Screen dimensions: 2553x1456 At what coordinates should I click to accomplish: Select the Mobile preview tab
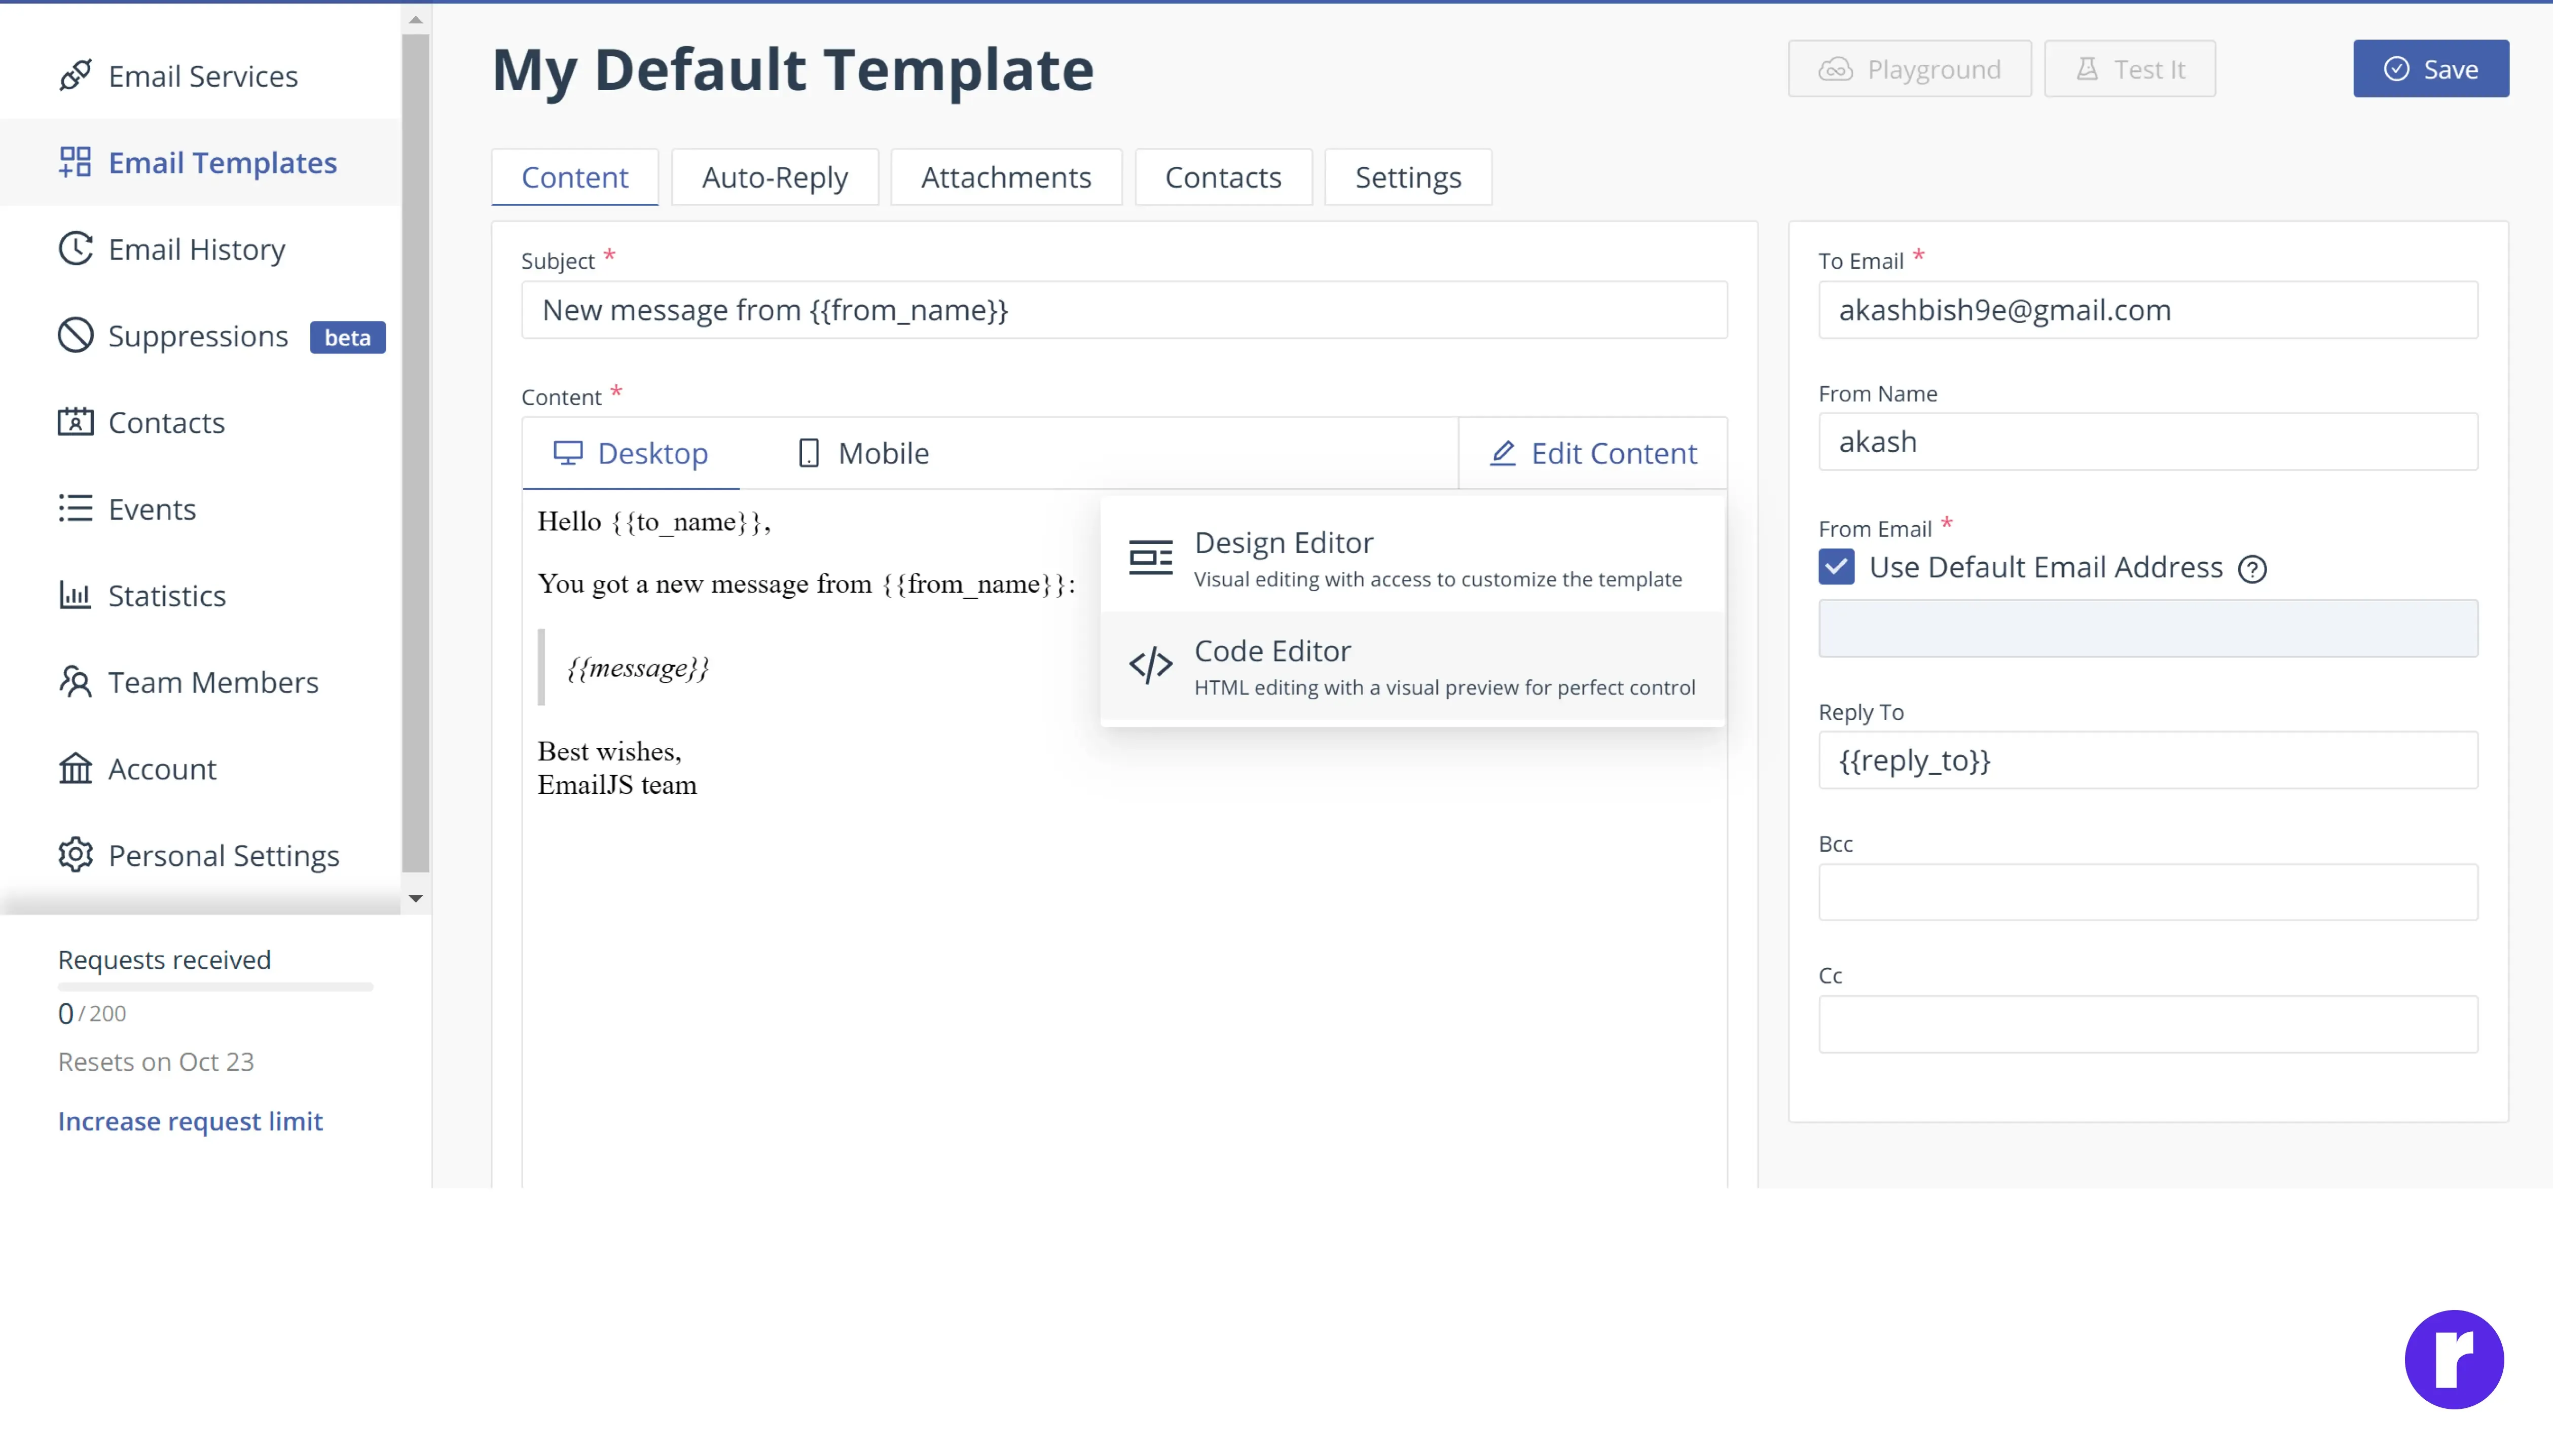863,453
